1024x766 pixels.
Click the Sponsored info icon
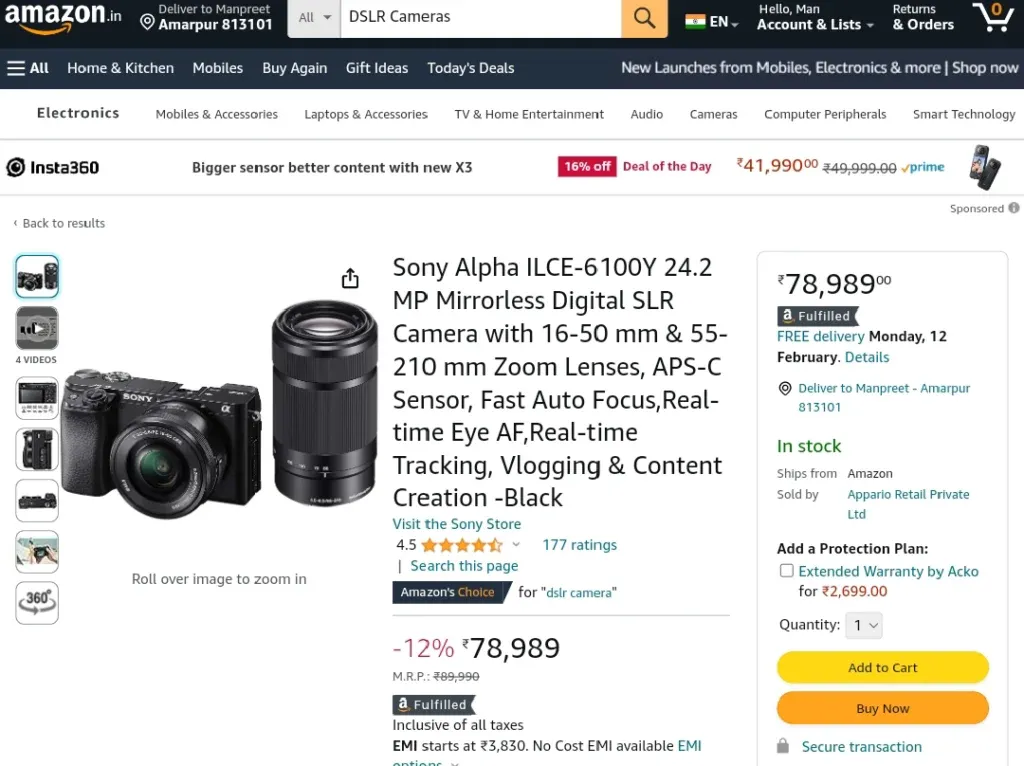pos(1014,208)
